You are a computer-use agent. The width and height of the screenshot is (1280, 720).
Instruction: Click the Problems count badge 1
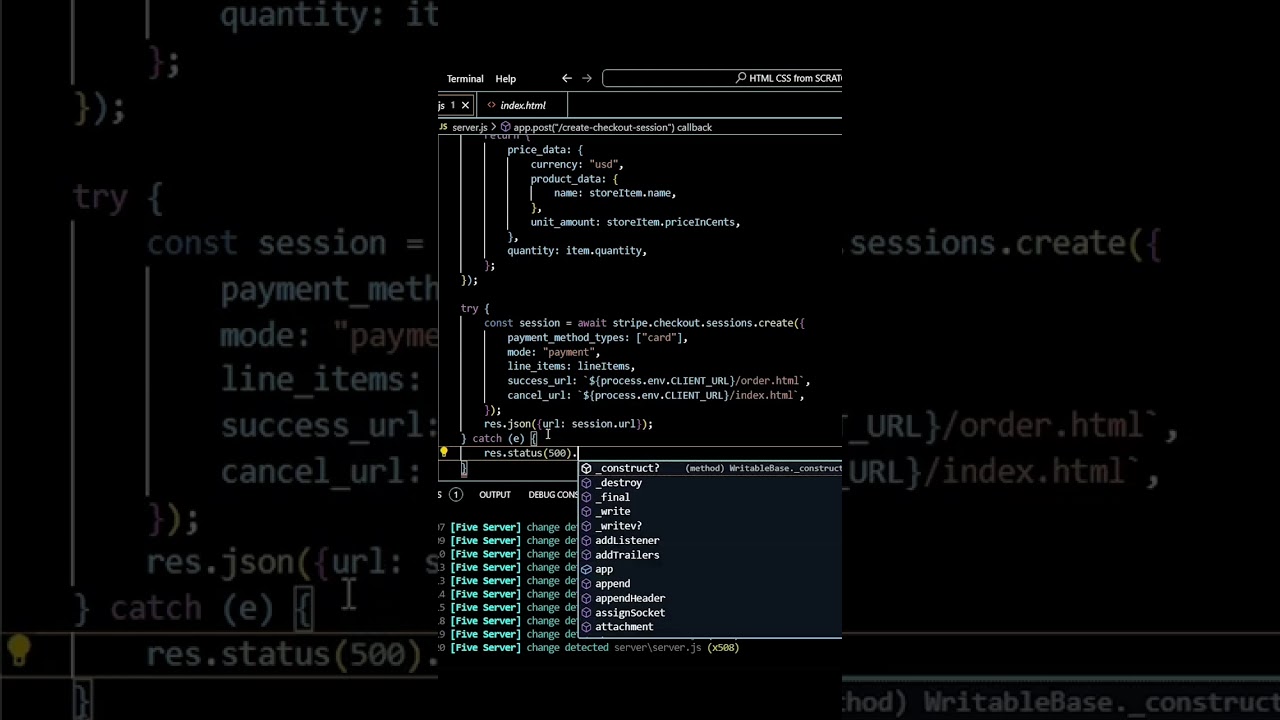pyautogui.click(x=455, y=495)
